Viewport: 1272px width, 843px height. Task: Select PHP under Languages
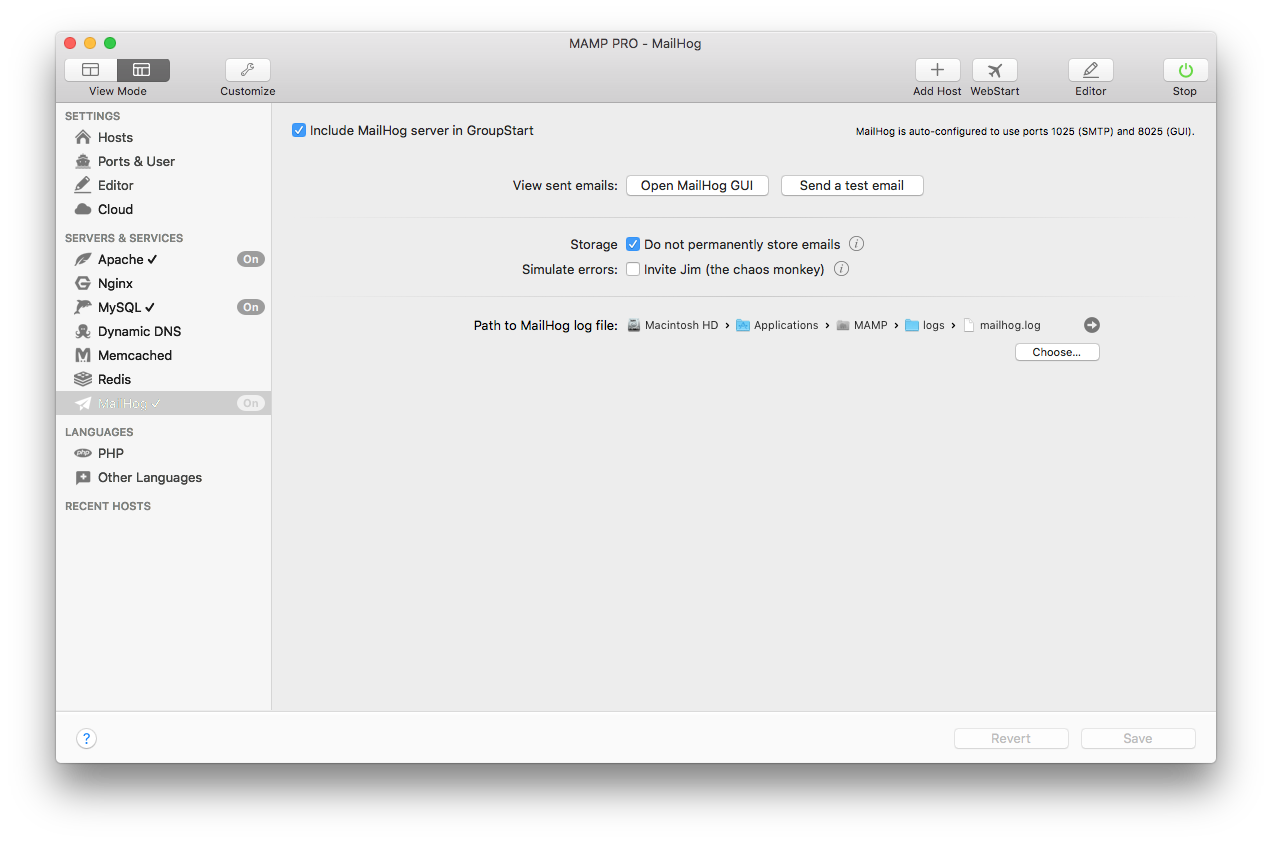click(x=111, y=453)
